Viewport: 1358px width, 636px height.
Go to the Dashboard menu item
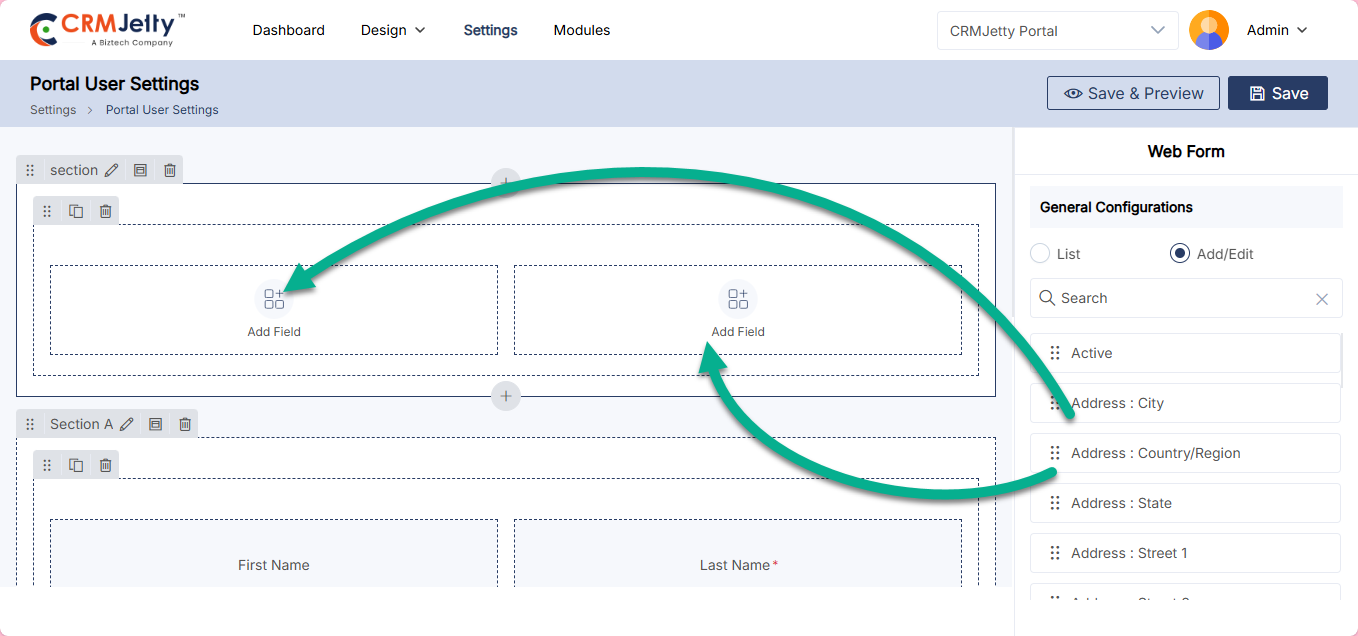coord(288,30)
